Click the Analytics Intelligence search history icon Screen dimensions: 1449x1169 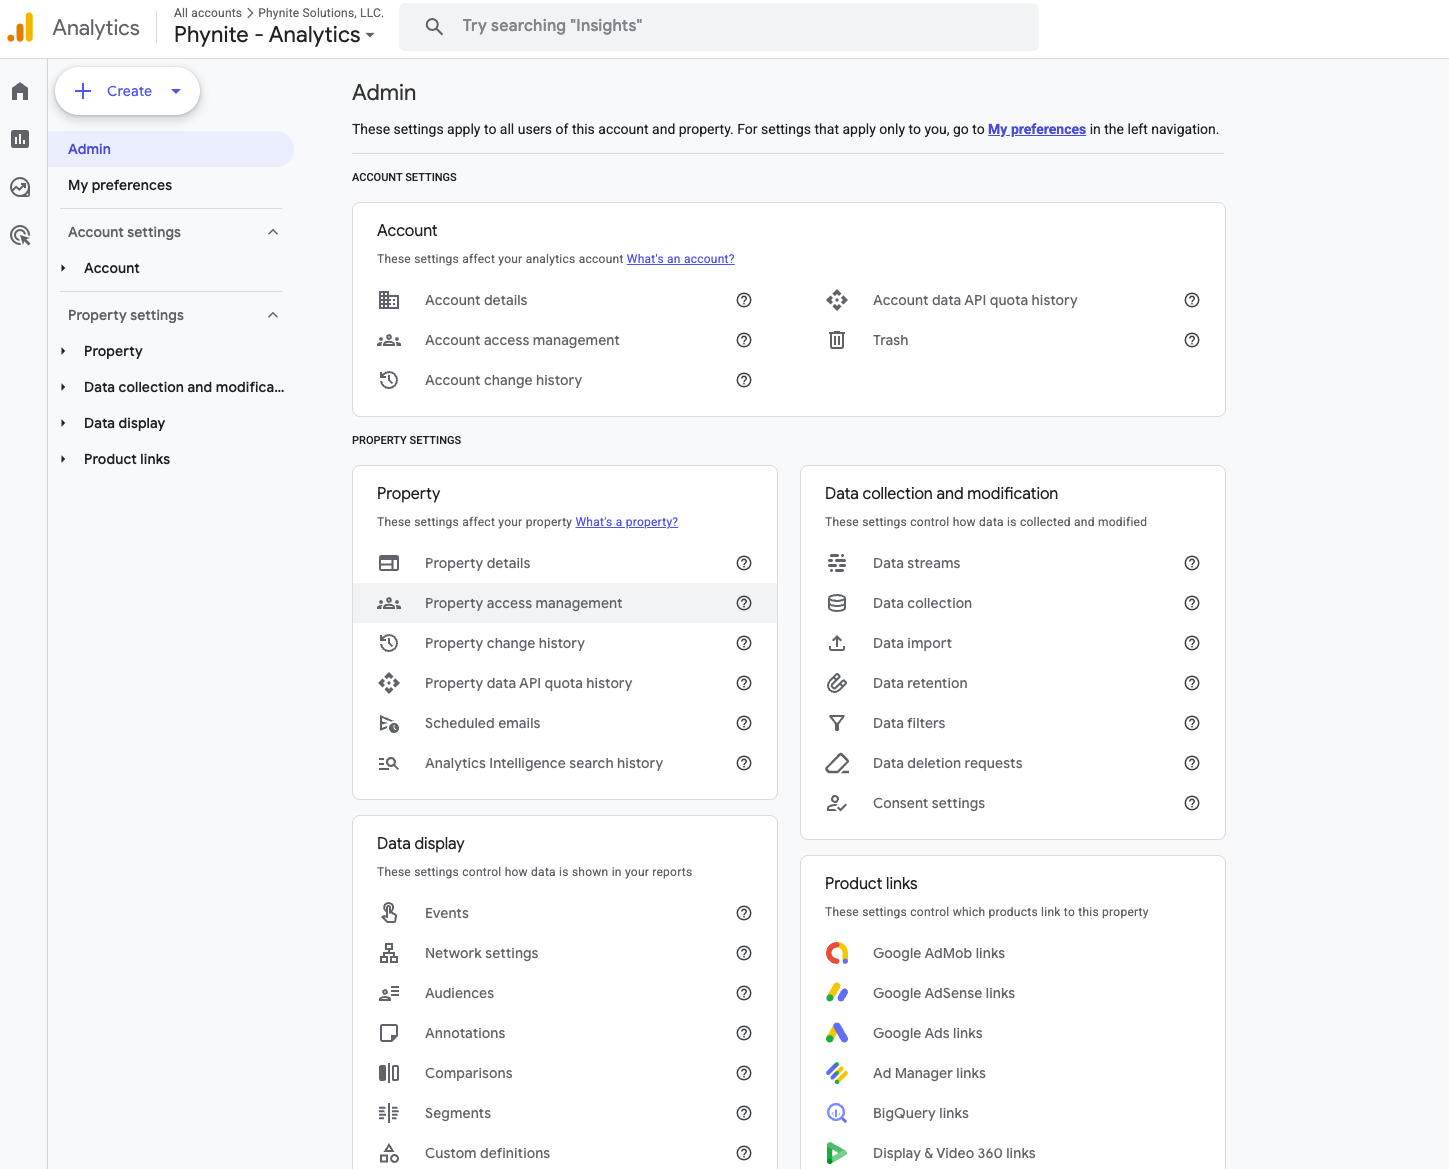coord(389,763)
